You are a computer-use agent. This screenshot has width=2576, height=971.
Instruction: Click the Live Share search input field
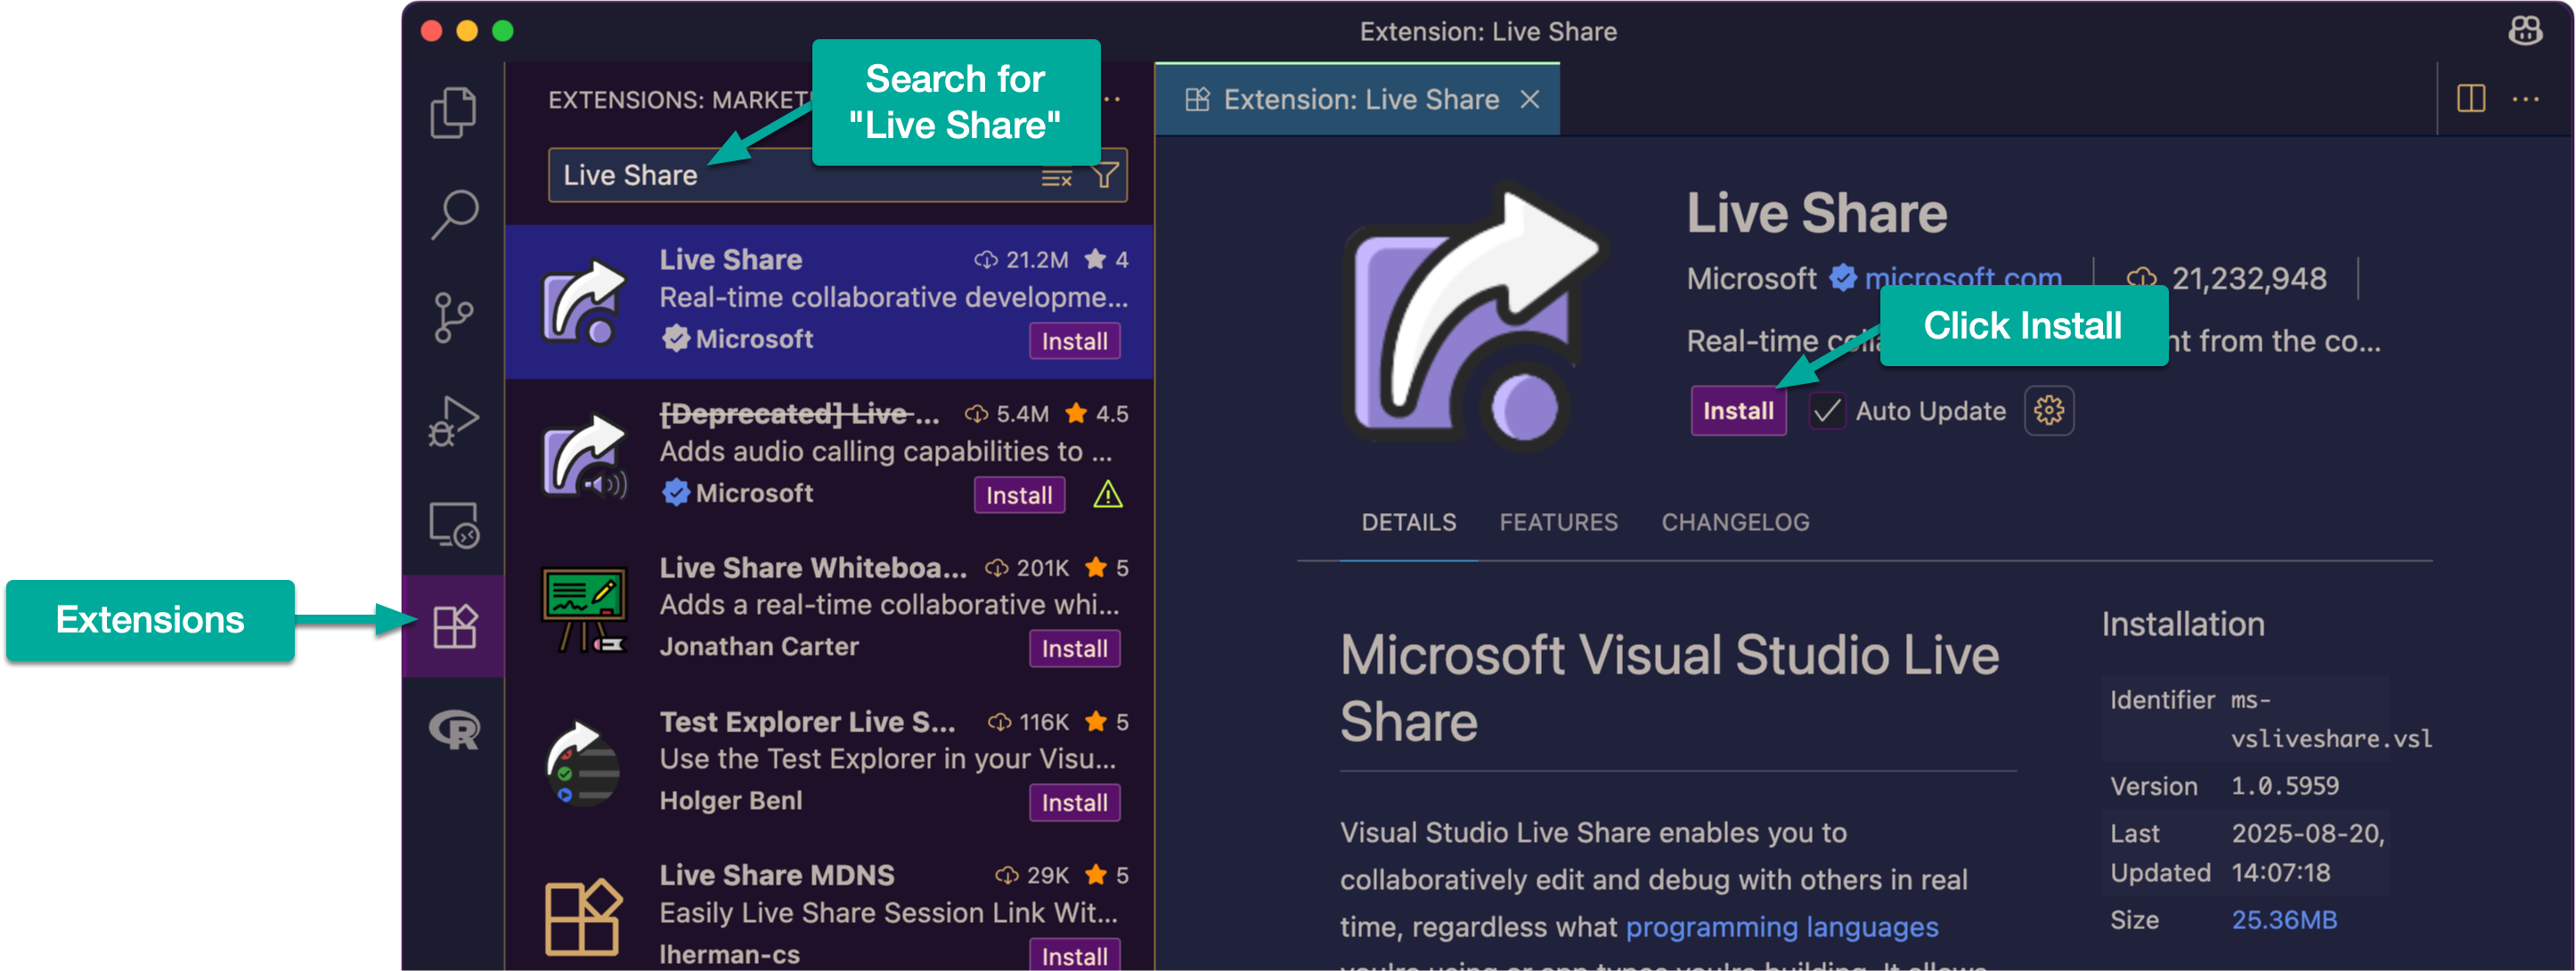(x=837, y=176)
